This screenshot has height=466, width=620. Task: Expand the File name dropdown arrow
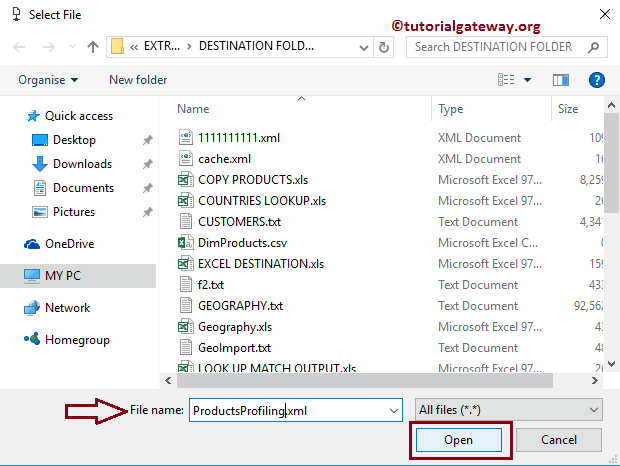(x=394, y=411)
